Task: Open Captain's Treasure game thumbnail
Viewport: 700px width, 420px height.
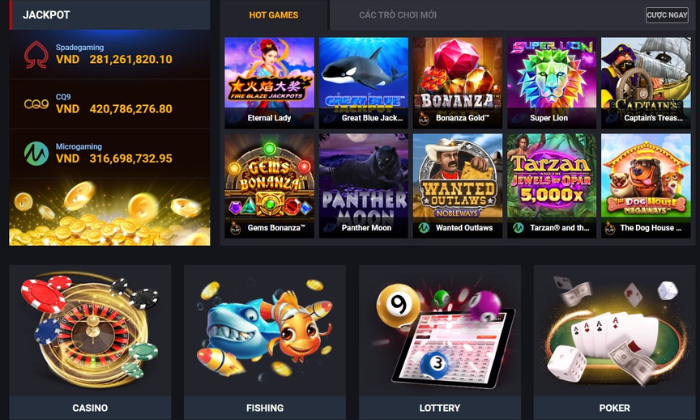Action: (x=646, y=83)
